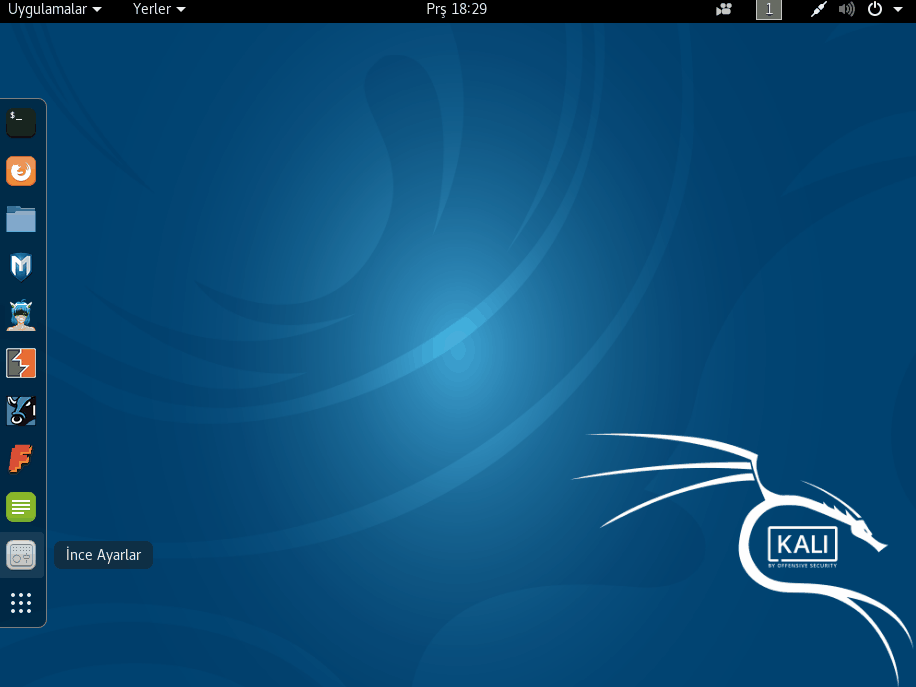Image resolution: width=916 pixels, height=687 pixels.
Task: Launch Firefox browser from the dock
Action: pyautogui.click(x=21, y=171)
